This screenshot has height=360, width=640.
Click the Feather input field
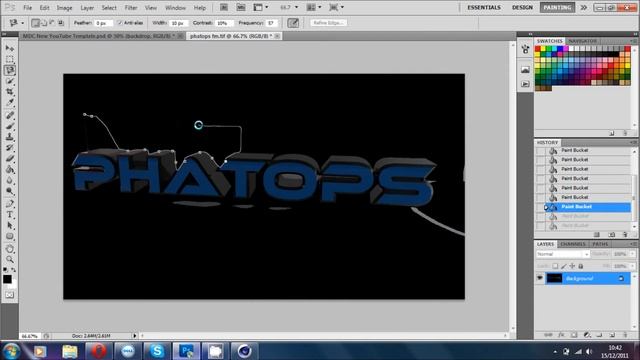pos(103,23)
